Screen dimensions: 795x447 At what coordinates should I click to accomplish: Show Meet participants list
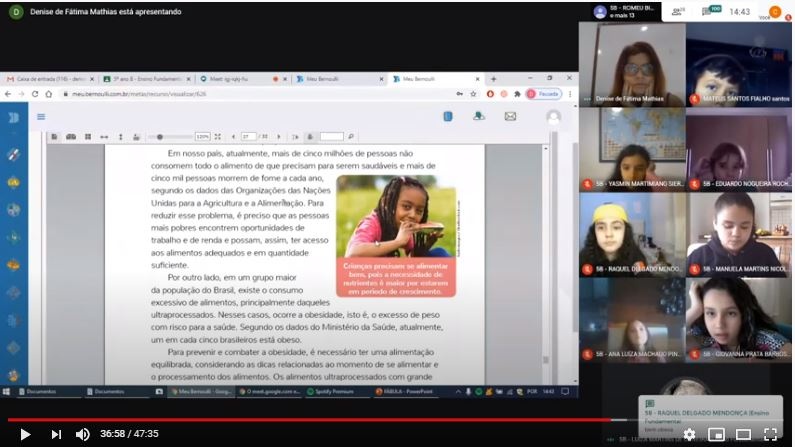[x=677, y=11]
